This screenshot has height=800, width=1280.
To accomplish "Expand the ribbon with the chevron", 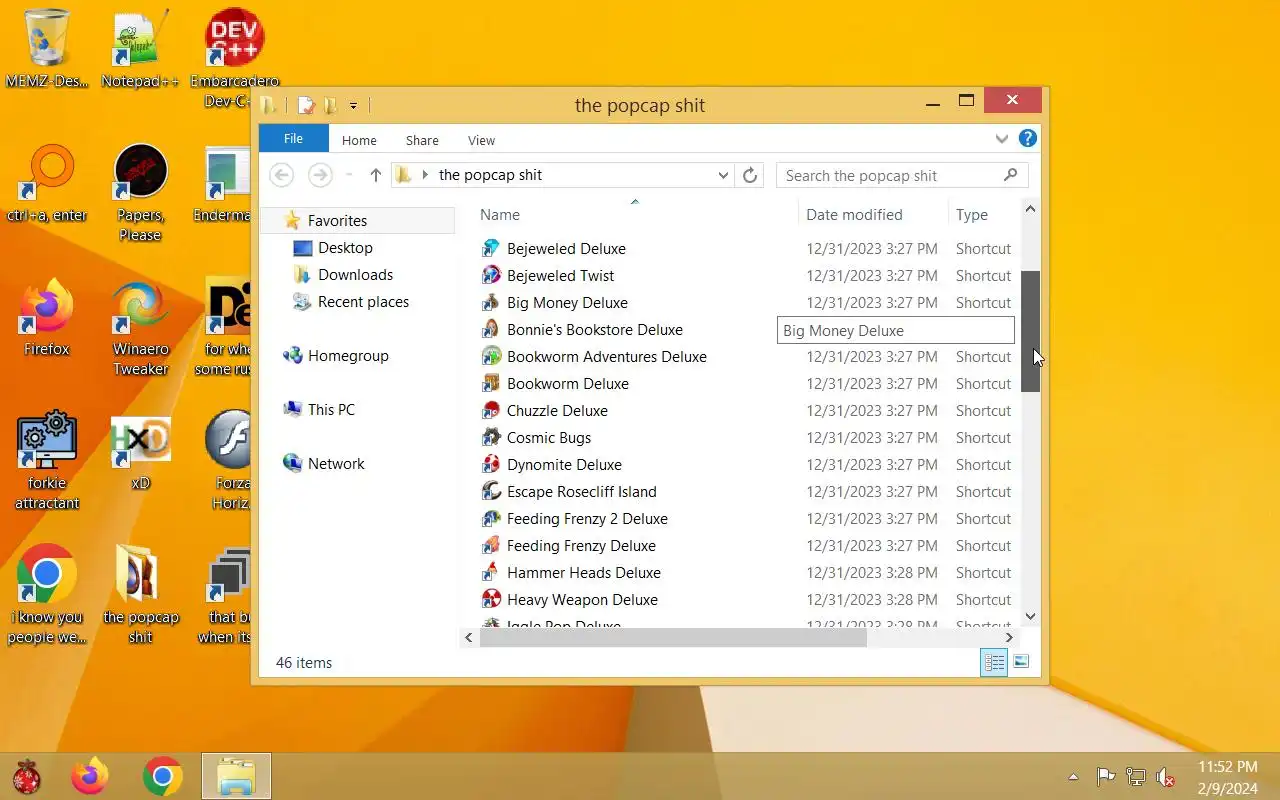I will [1001, 139].
